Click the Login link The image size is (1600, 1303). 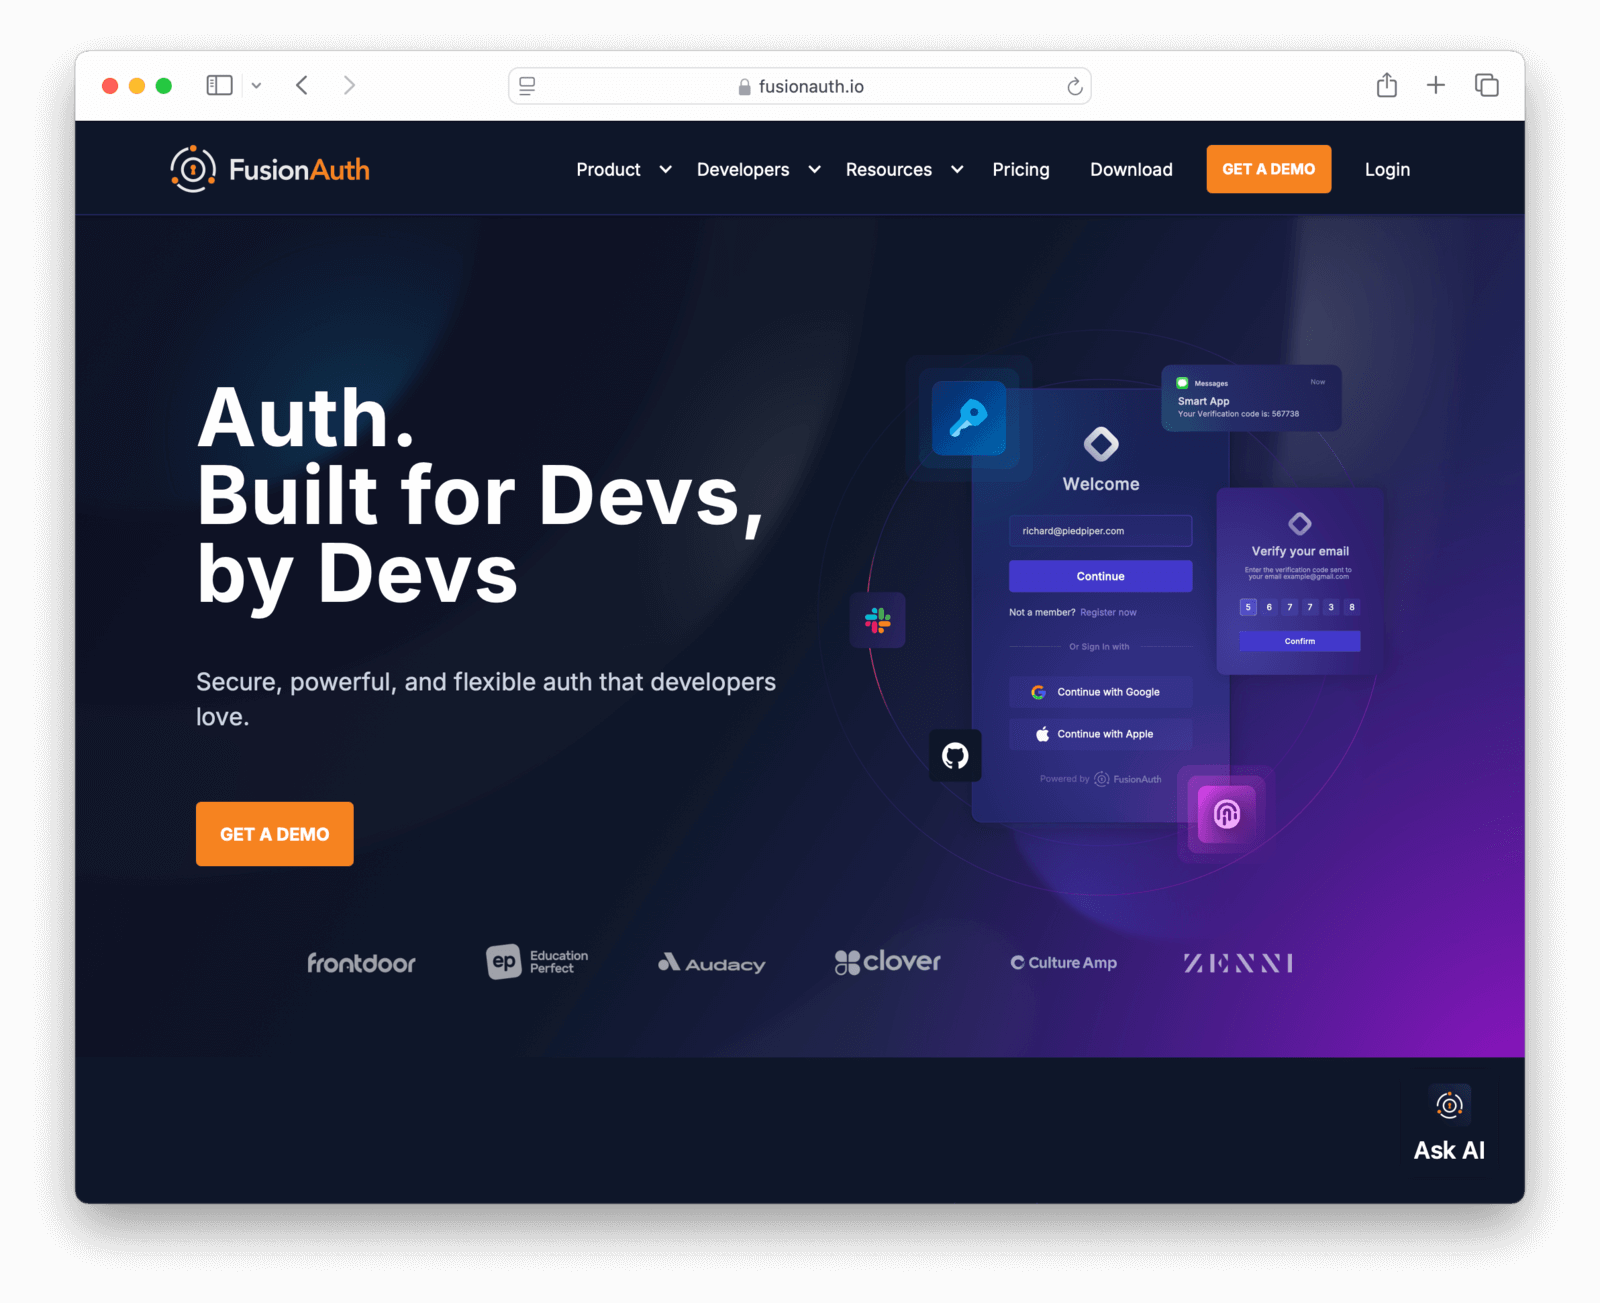[x=1387, y=170]
